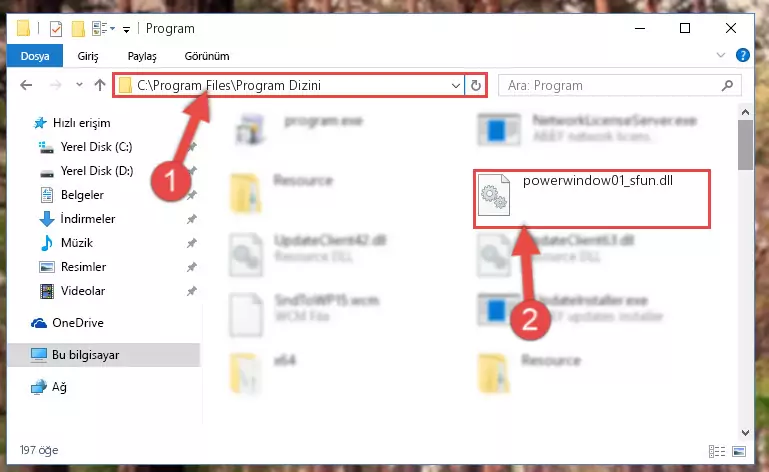
Task: Expand the address bar history dropdown
Action: tap(456, 85)
